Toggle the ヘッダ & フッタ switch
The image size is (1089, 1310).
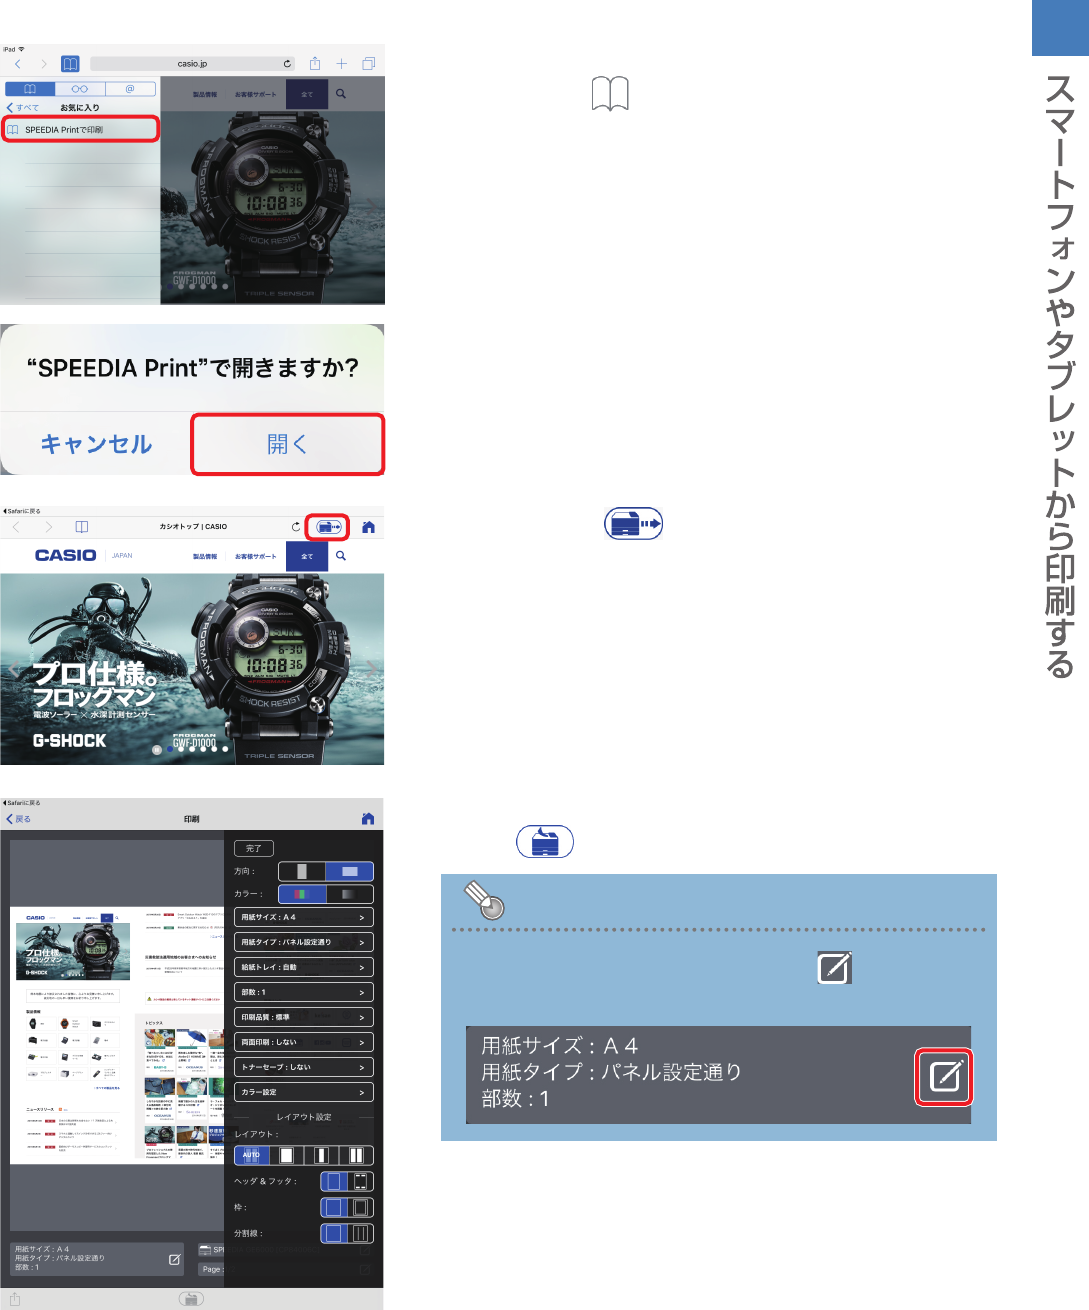click(347, 1181)
